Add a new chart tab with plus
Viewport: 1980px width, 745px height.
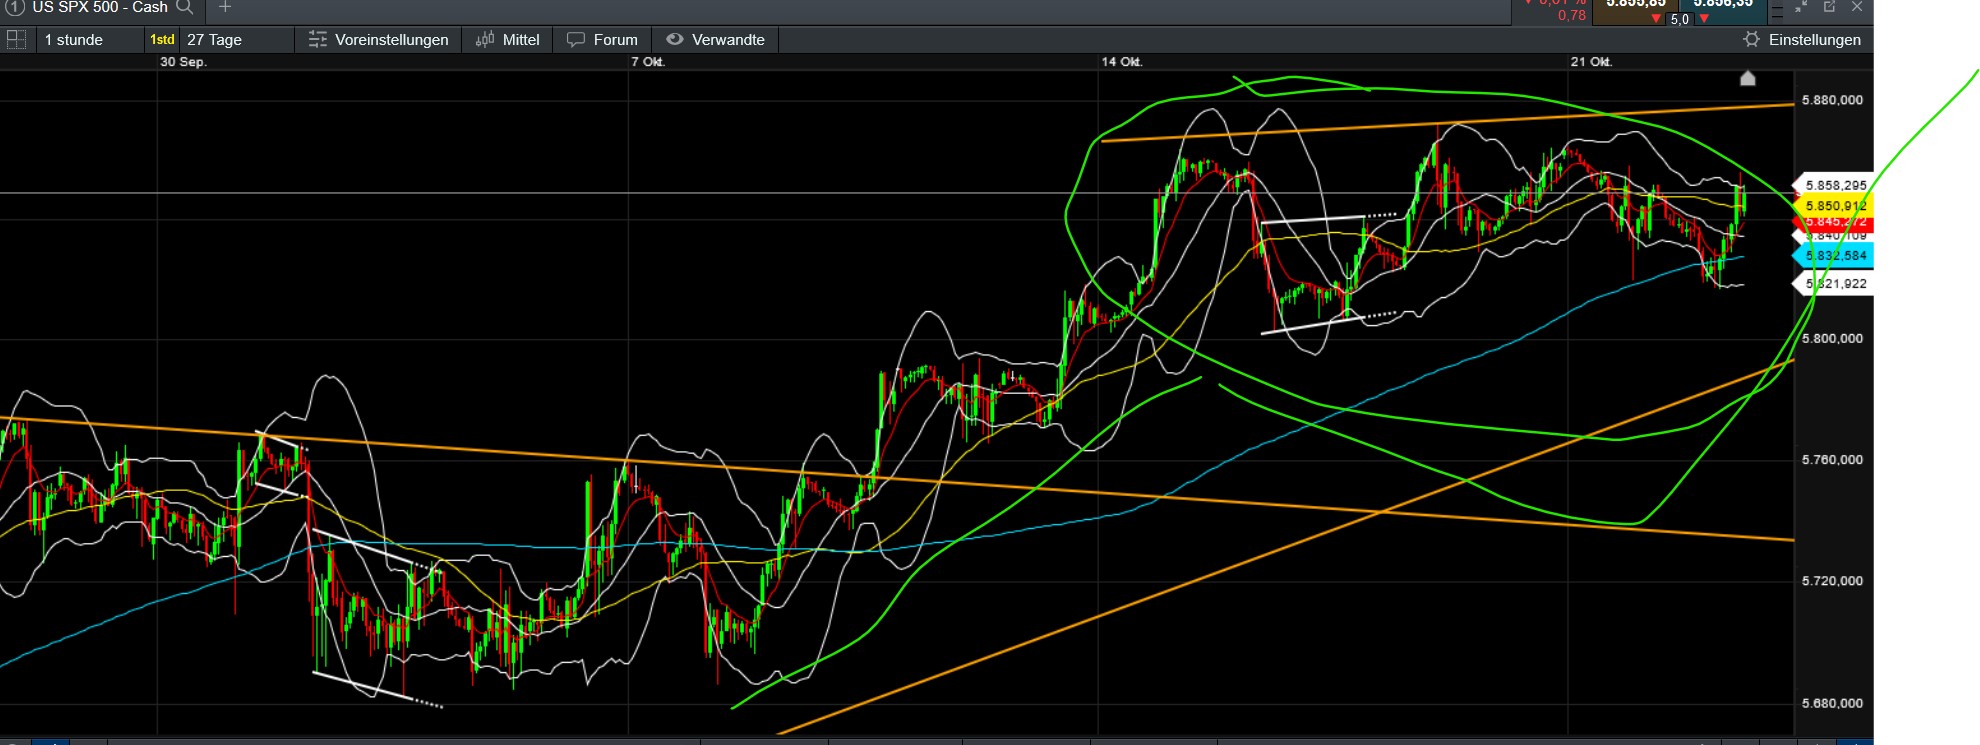225,7
